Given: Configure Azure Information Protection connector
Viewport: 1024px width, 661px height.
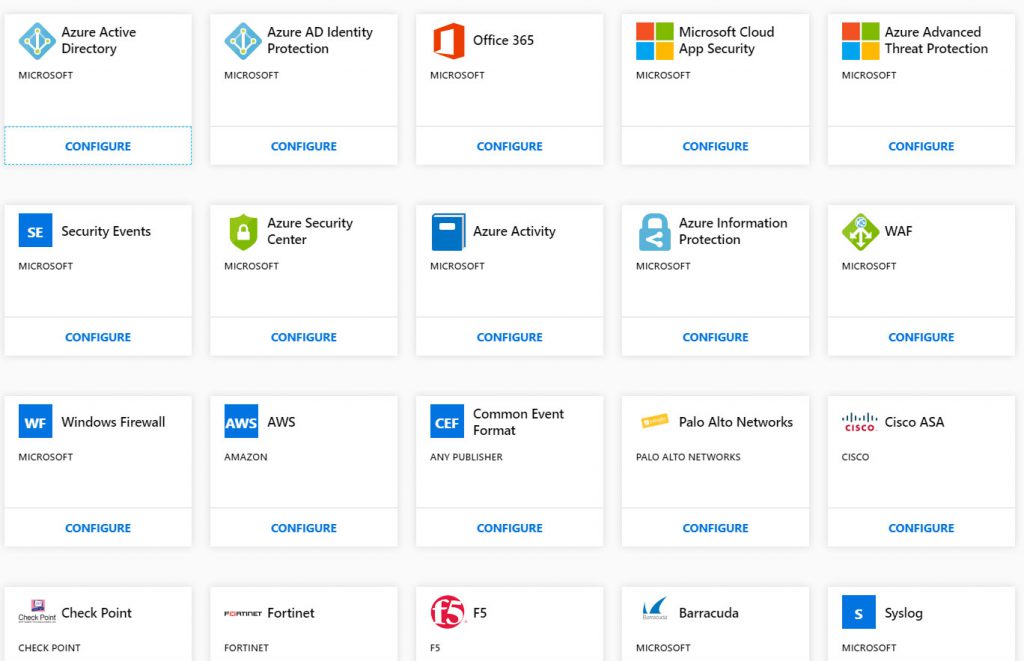Looking at the screenshot, I should point(715,337).
